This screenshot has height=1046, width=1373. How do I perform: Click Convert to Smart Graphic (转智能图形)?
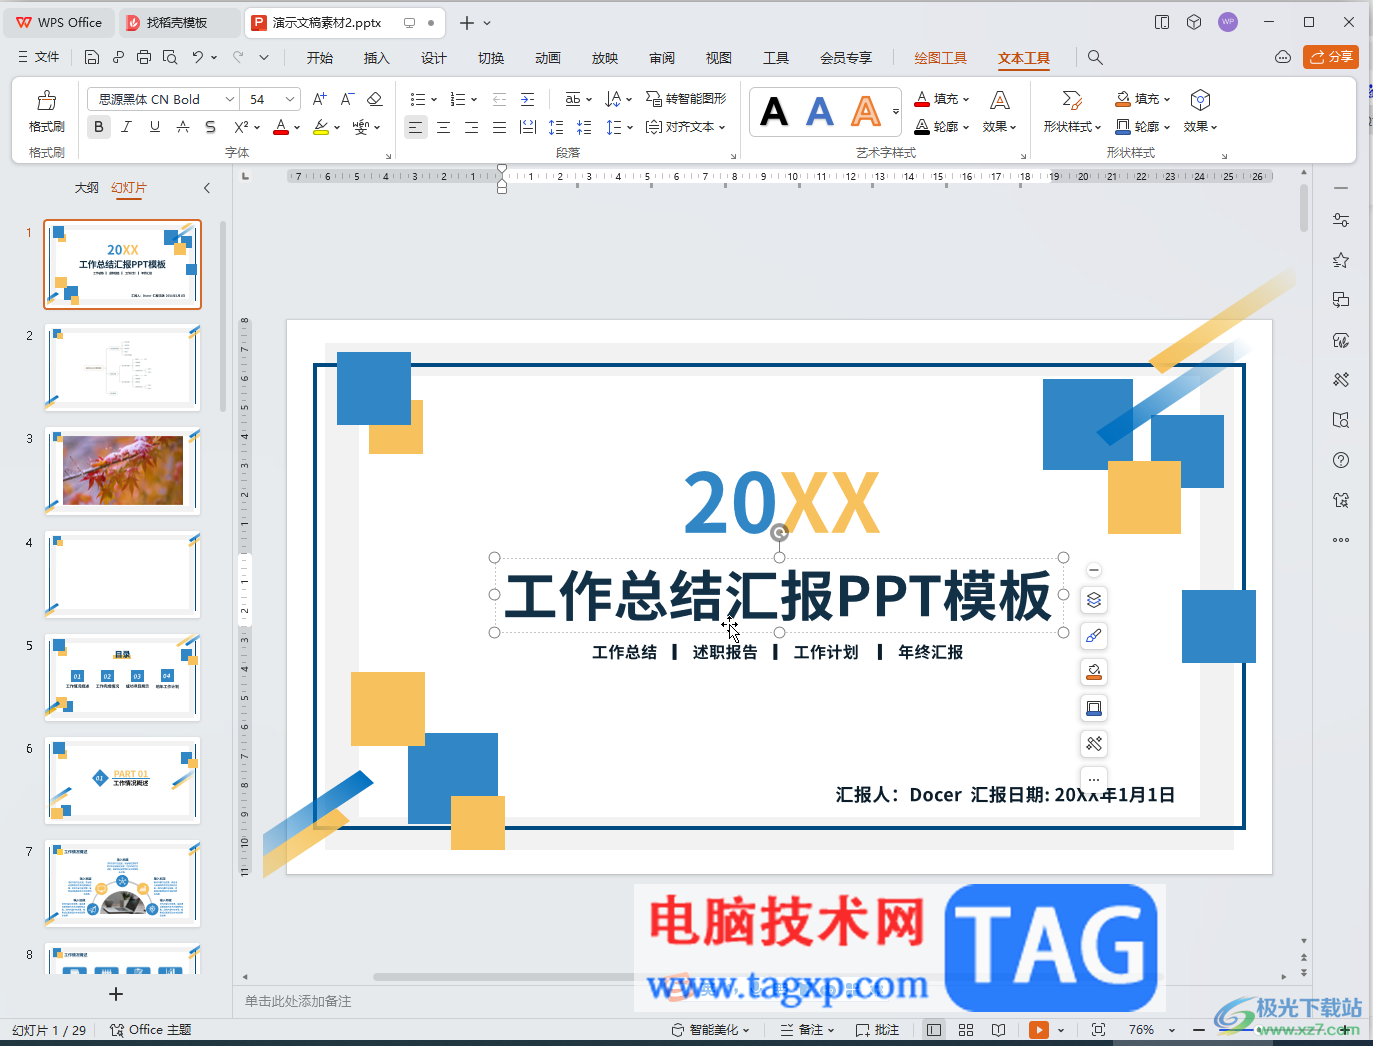pos(686,98)
